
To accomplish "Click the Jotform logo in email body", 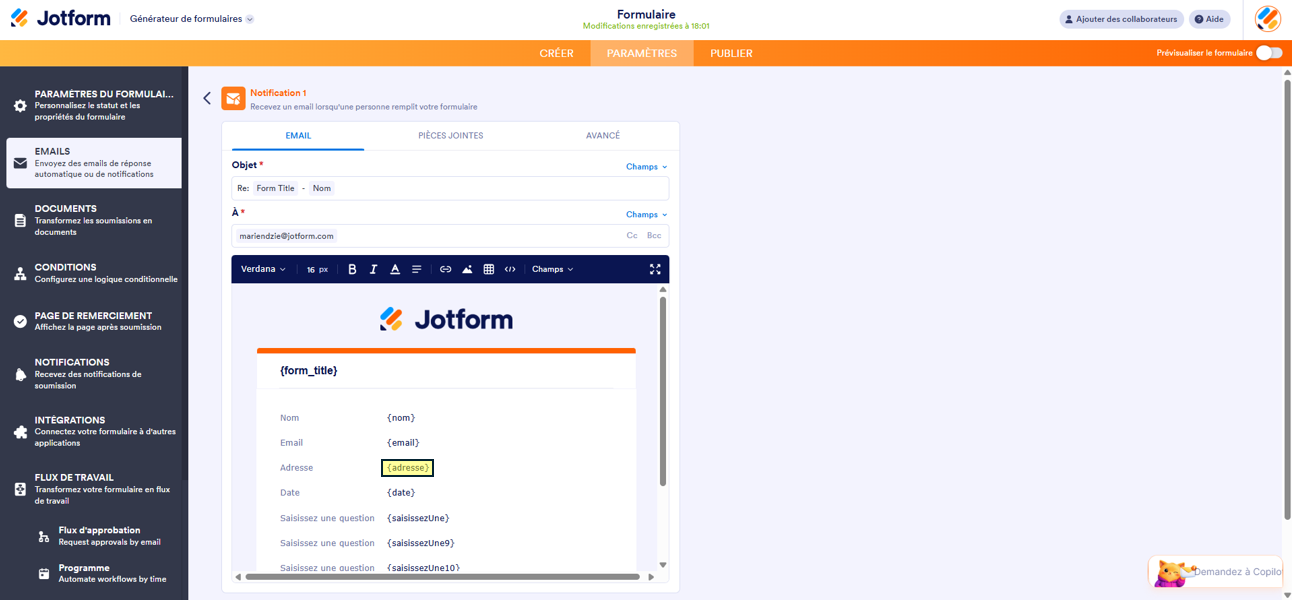I will coord(446,319).
